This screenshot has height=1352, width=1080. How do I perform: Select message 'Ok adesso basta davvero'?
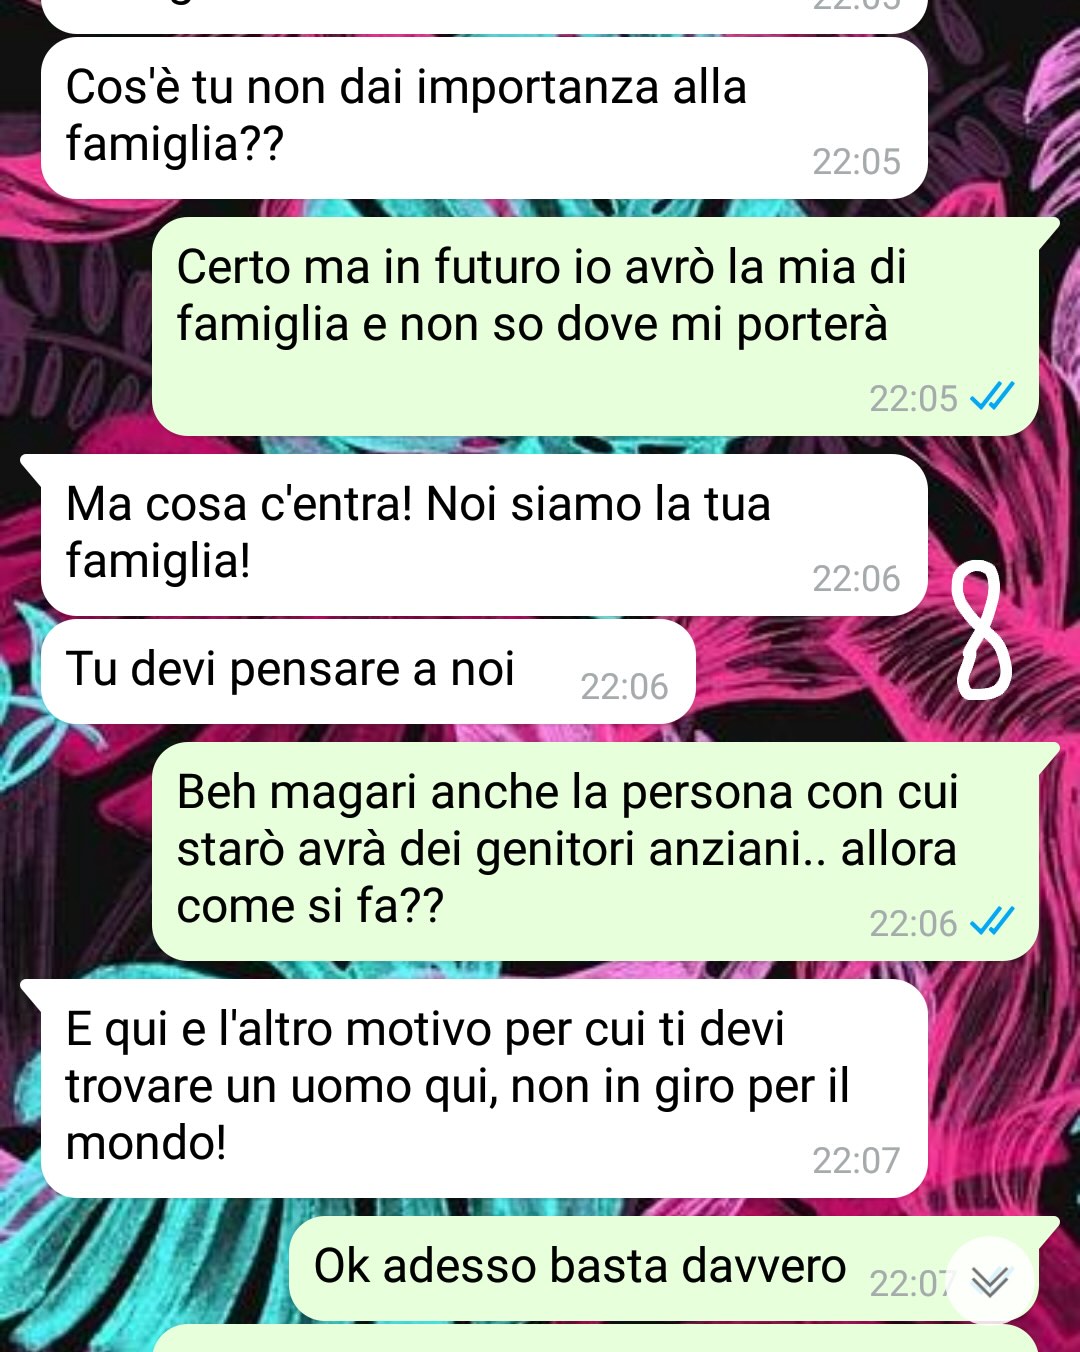tap(664, 1269)
